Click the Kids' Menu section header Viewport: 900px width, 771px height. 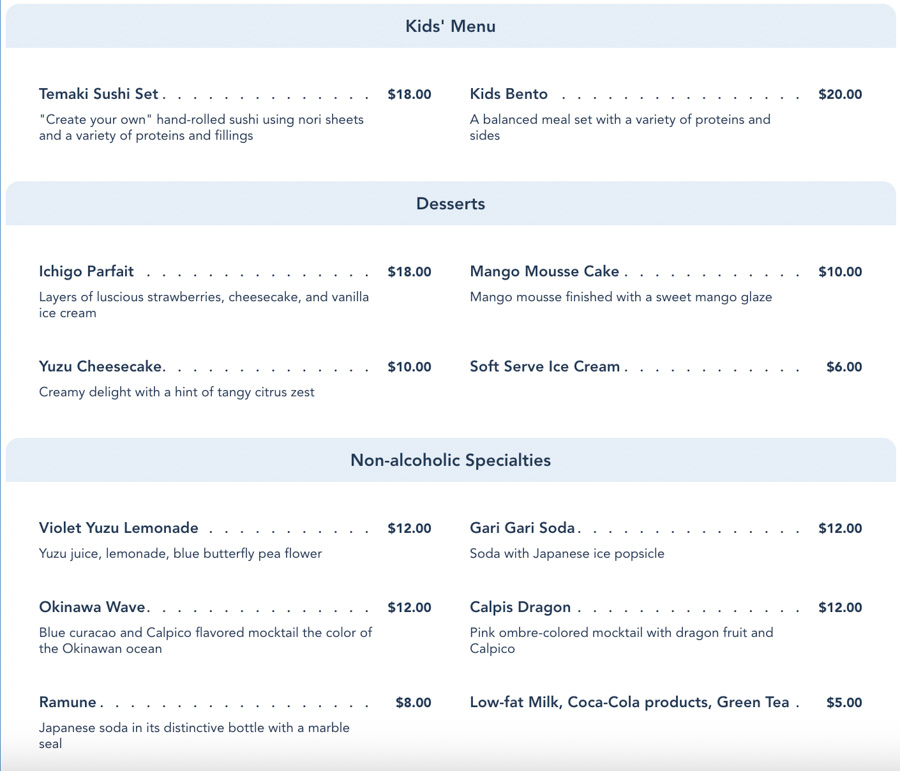(450, 27)
